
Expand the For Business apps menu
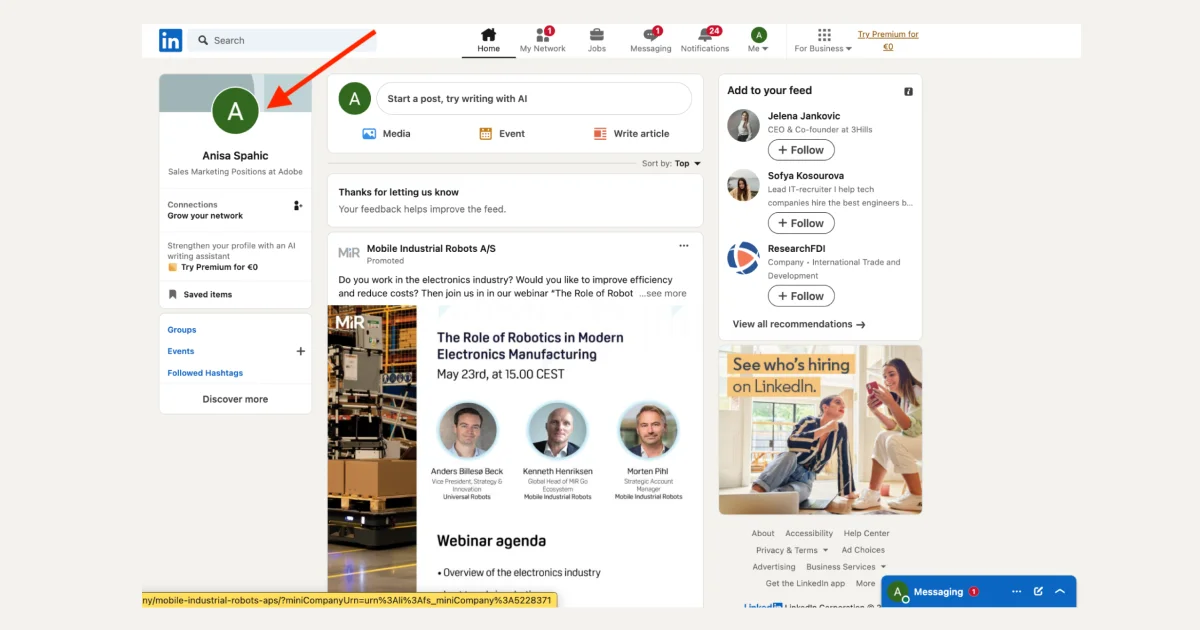pos(823,40)
